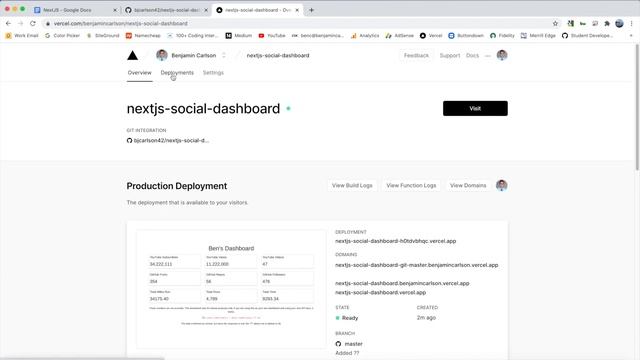Click the page vertical scrollbar

tap(637, 108)
